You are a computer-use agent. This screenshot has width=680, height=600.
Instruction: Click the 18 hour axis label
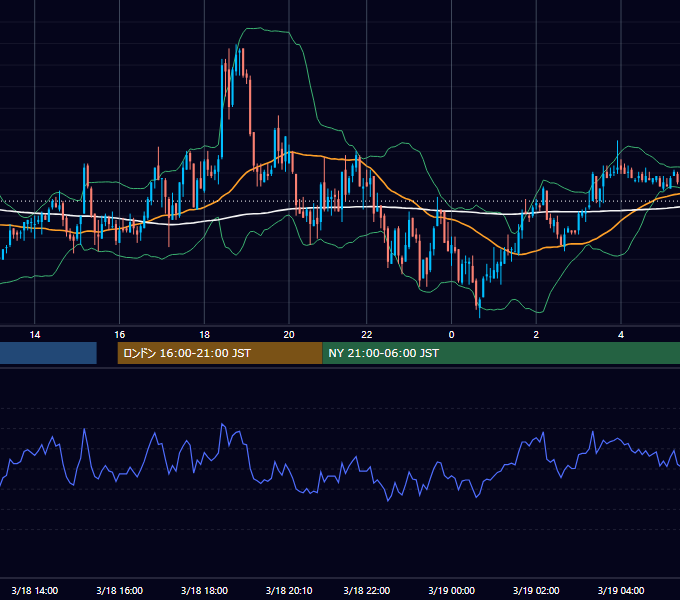204,335
